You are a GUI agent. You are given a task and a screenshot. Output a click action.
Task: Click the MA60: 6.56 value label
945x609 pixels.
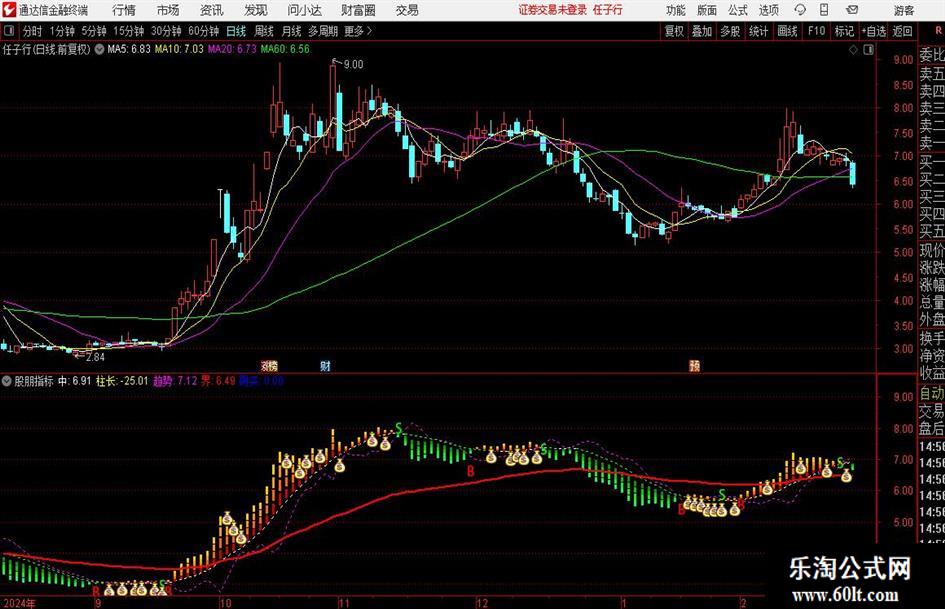(x=285, y=49)
